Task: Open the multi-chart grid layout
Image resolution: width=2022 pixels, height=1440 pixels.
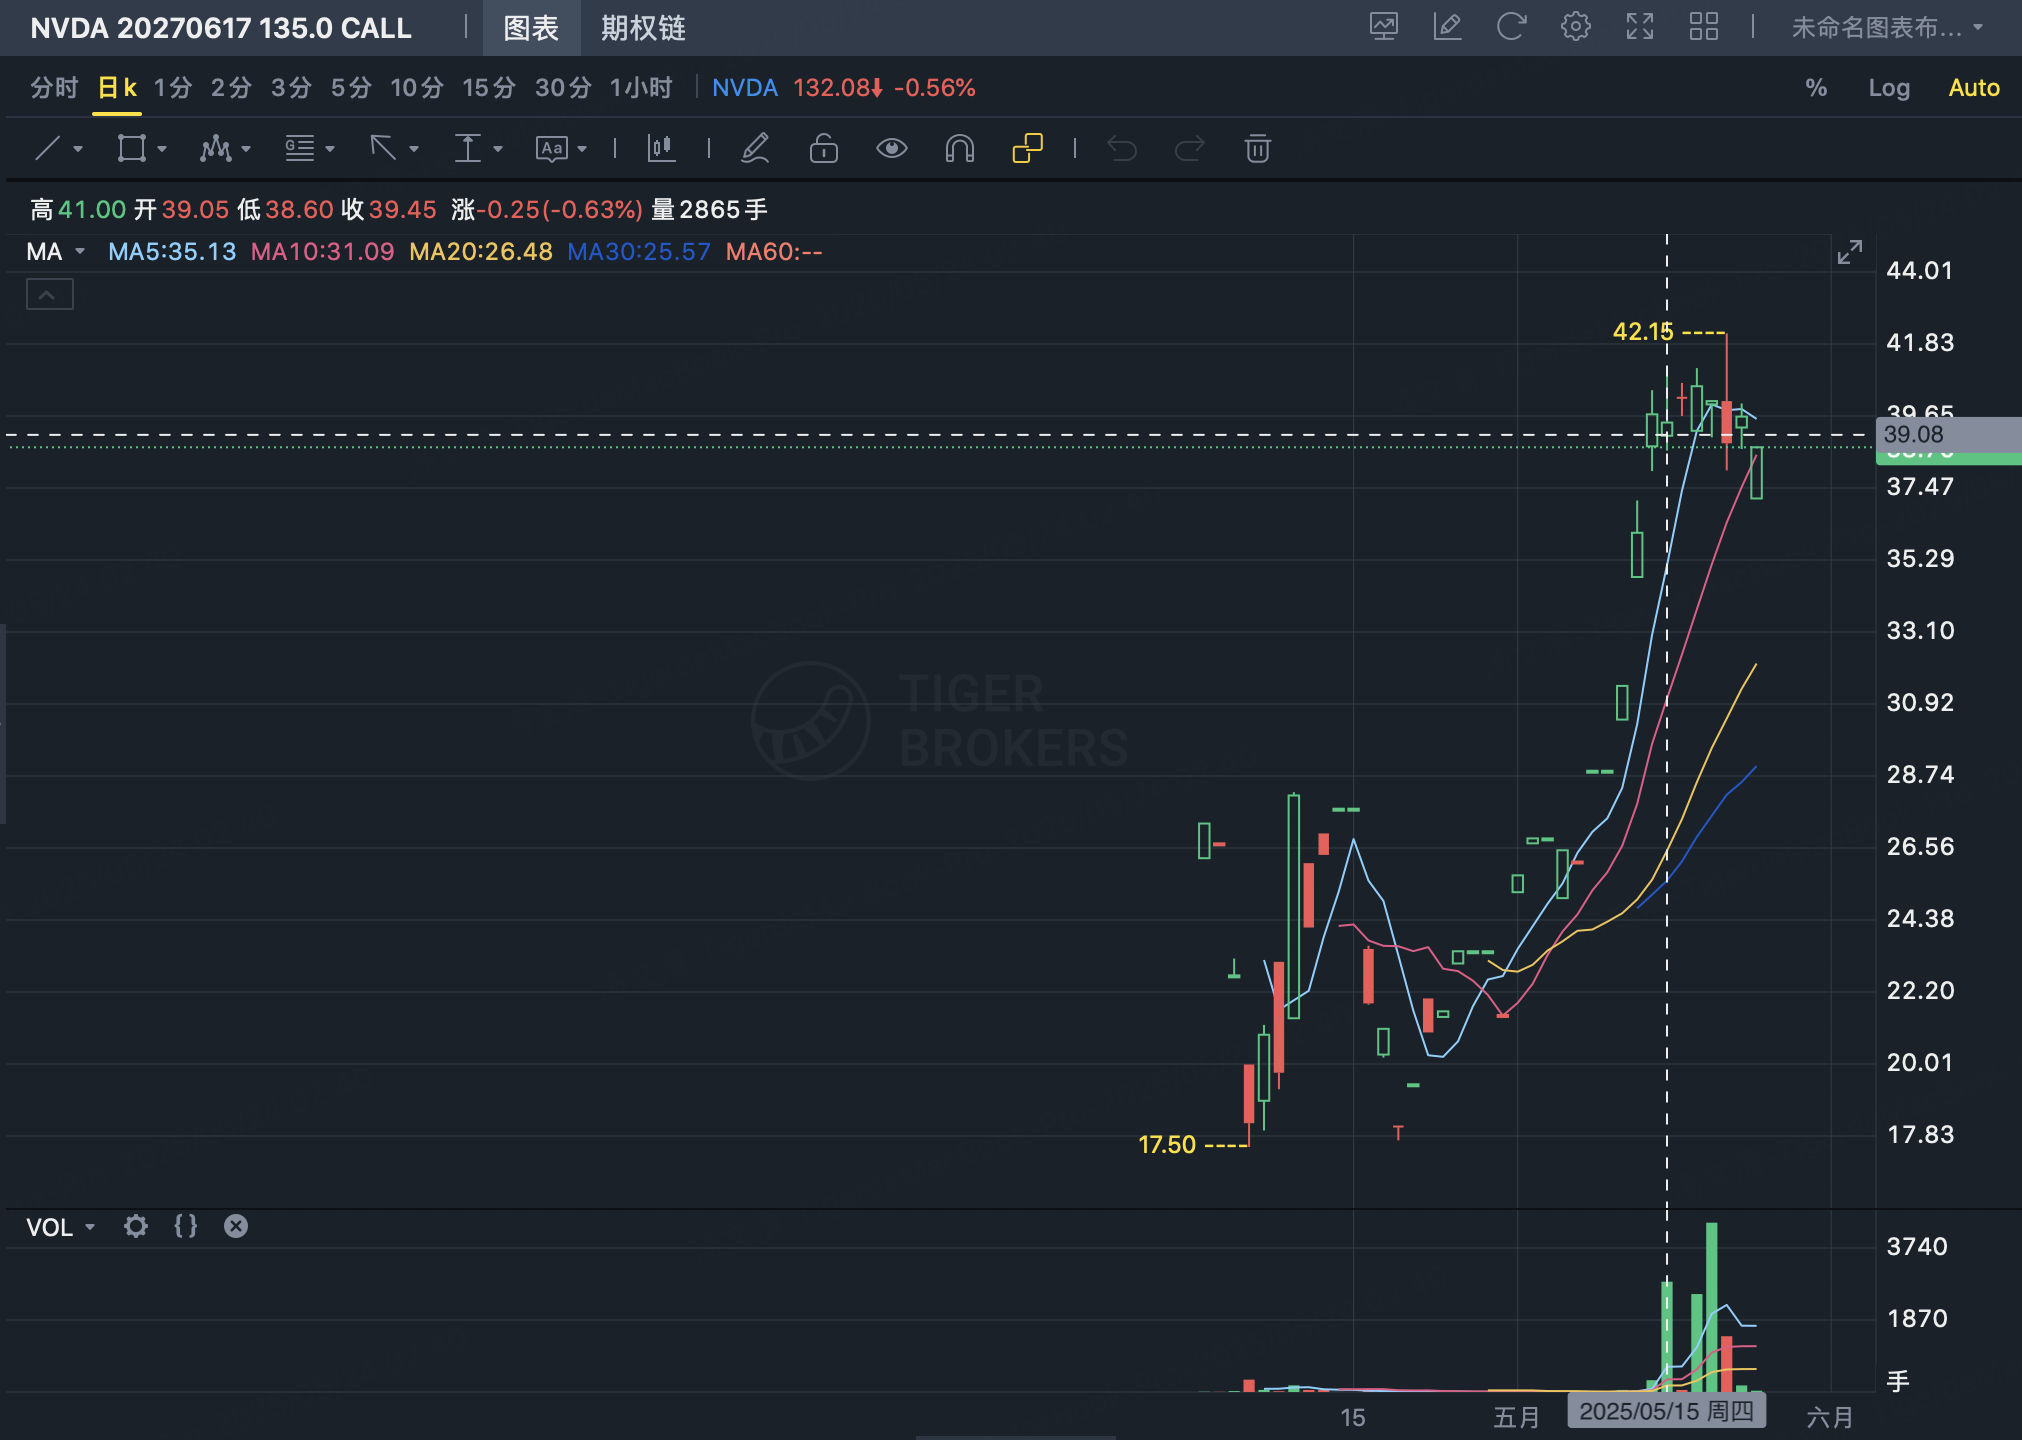Action: pyautogui.click(x=1703, y=27)
